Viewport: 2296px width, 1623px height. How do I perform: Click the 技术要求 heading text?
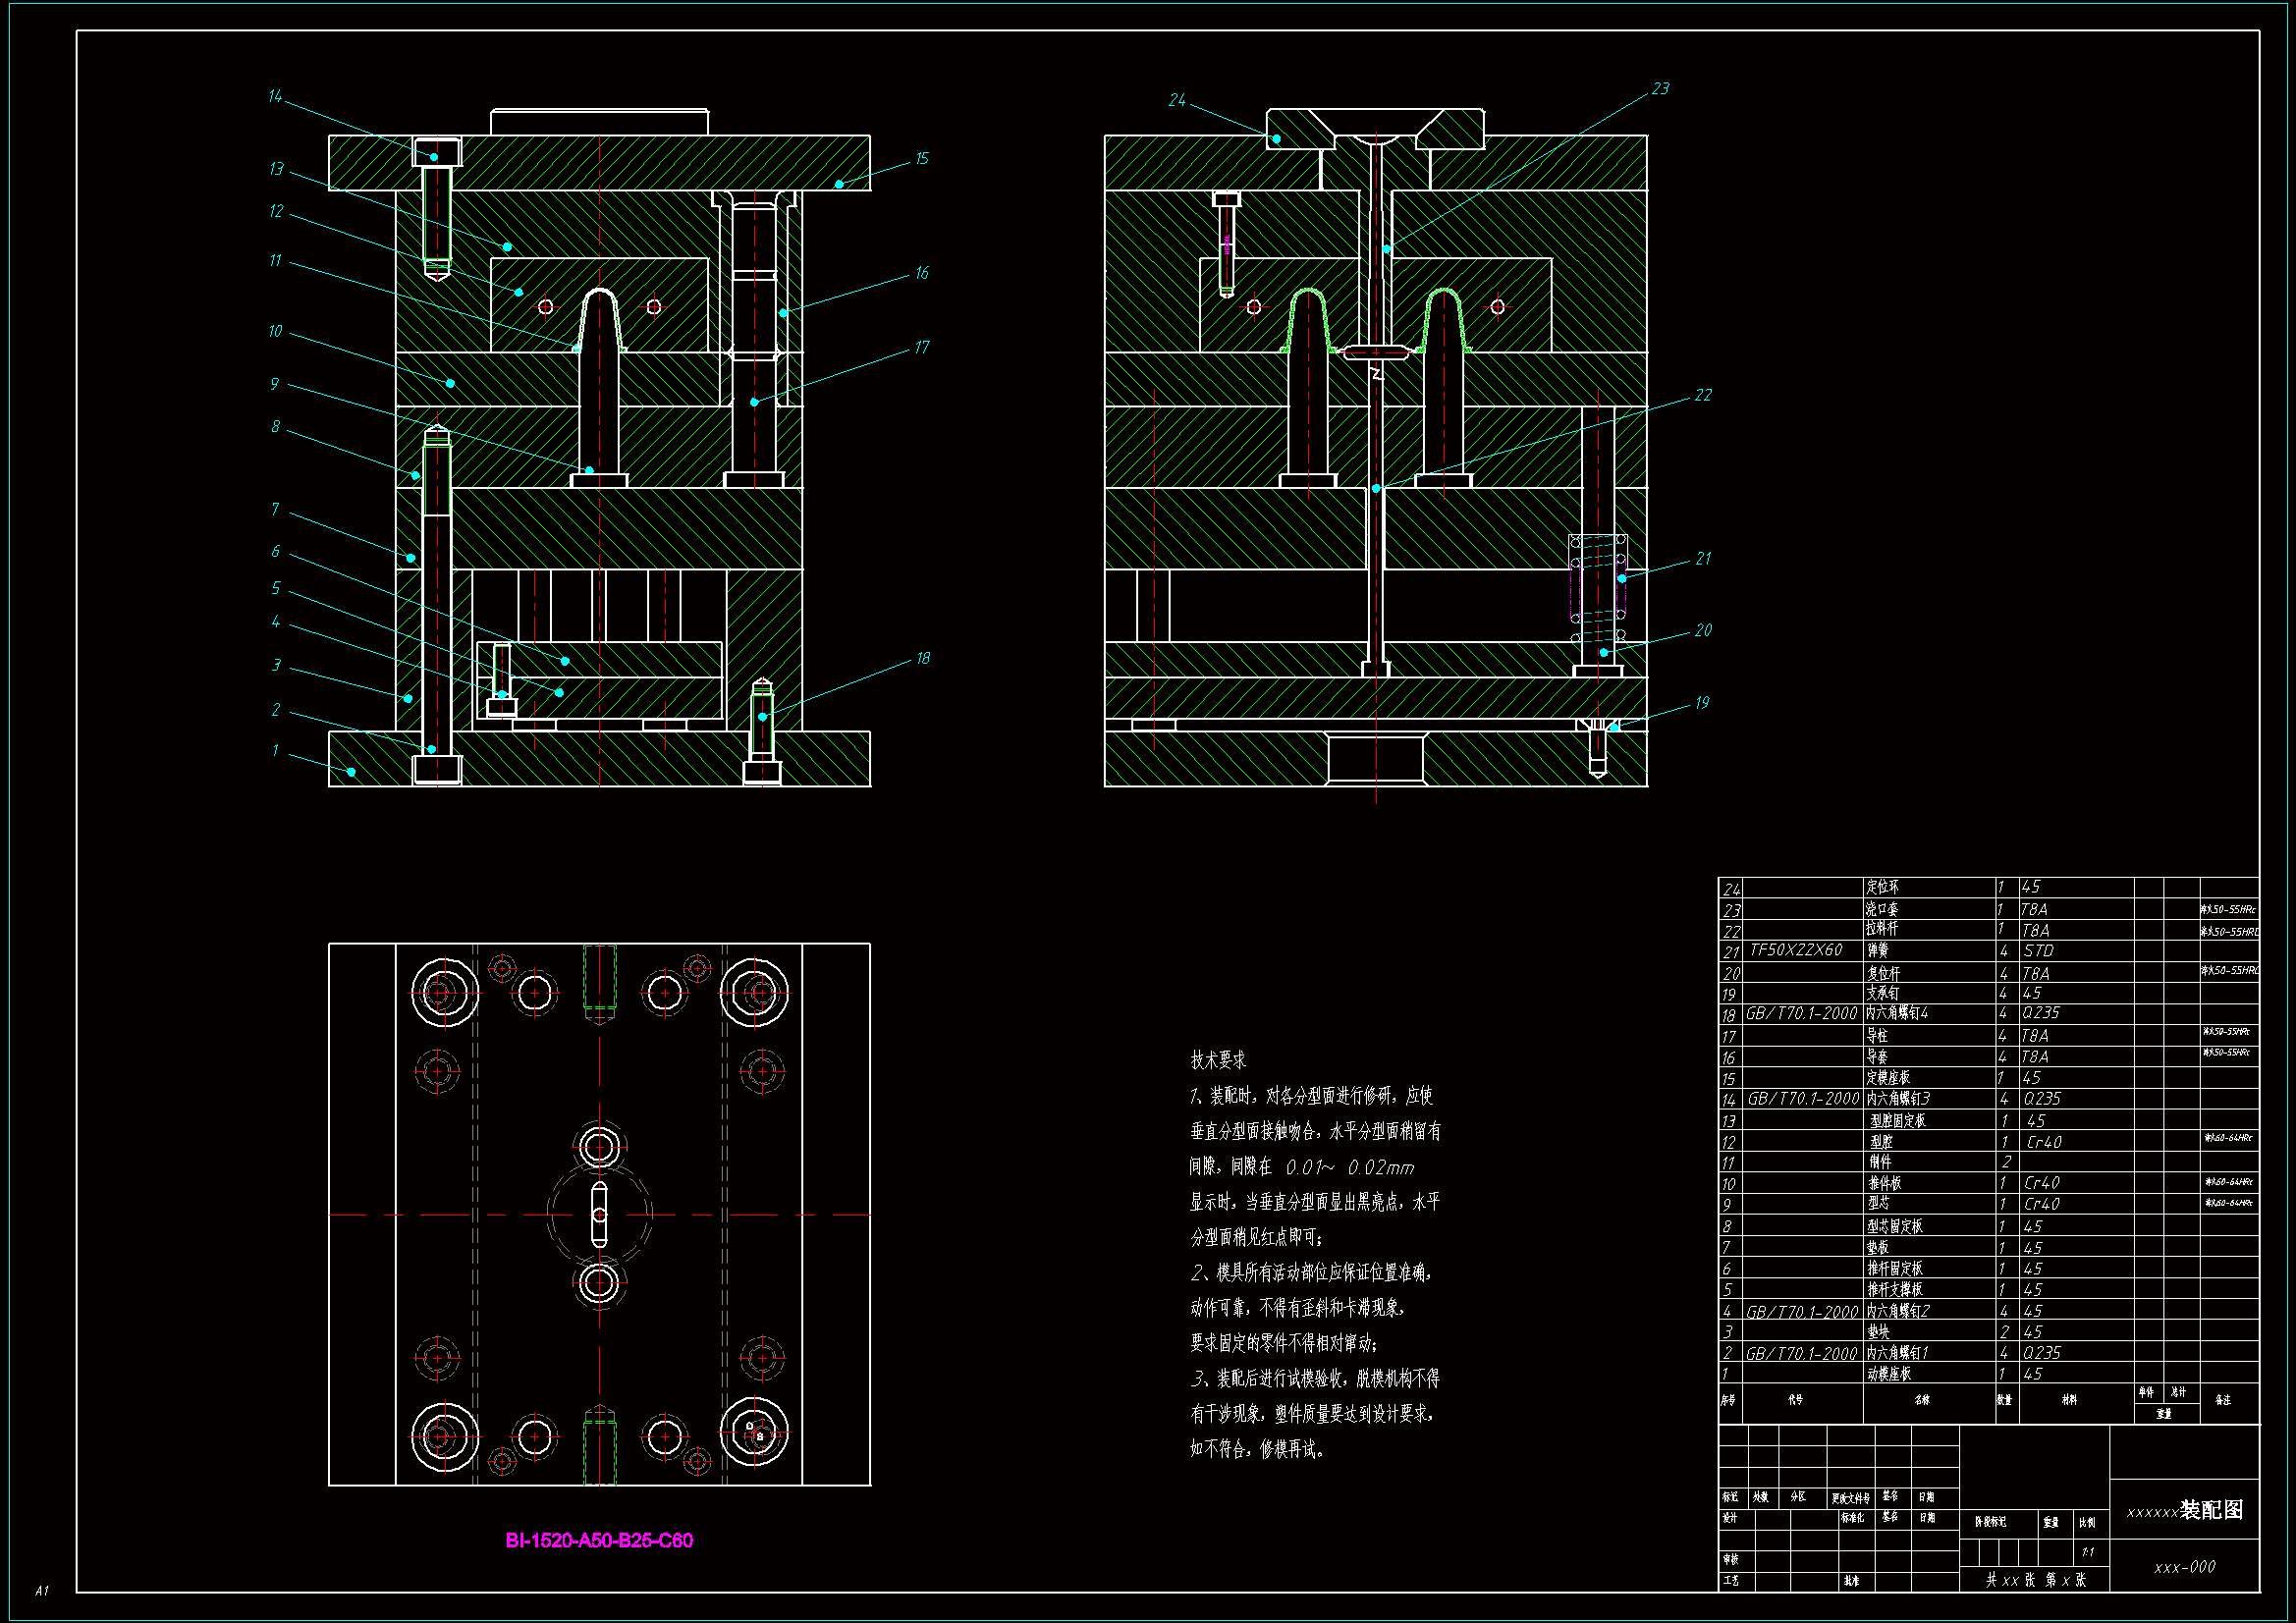point(1217,1060)
